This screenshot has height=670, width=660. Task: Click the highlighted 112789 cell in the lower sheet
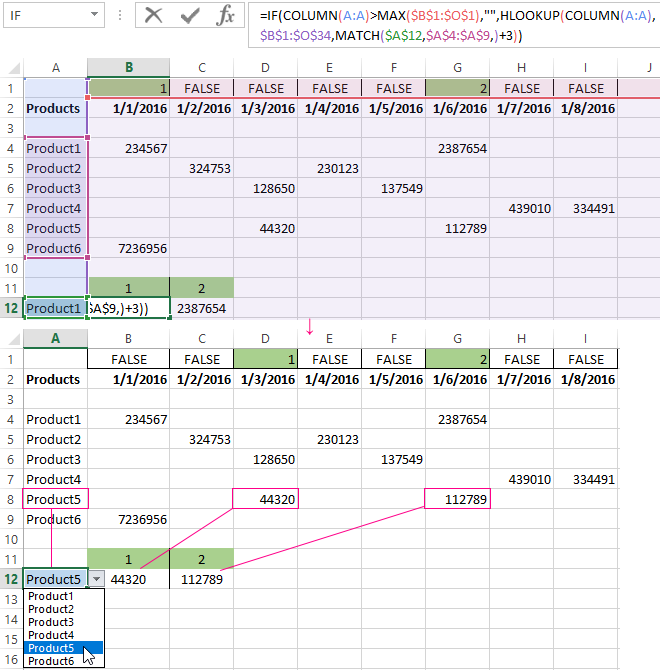(x=458, y=499)
